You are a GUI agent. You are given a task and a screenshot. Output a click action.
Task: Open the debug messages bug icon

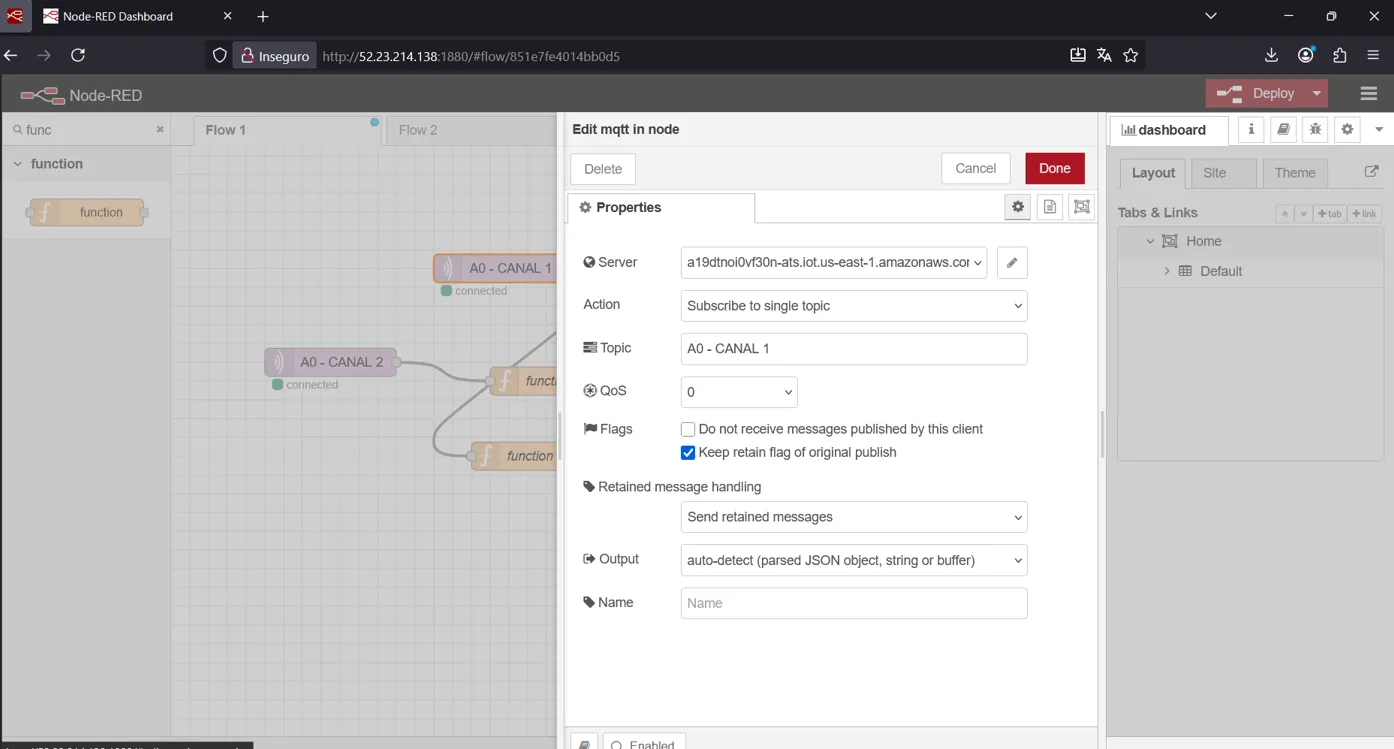click(x=1315, y=129)
